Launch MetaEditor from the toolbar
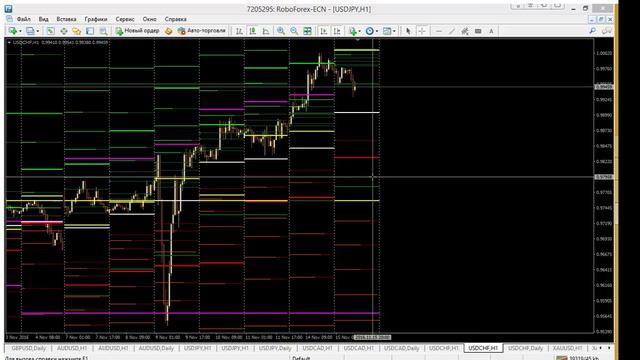Image resolution: width=640 pixels, height=360 pixels. [169, 31]
